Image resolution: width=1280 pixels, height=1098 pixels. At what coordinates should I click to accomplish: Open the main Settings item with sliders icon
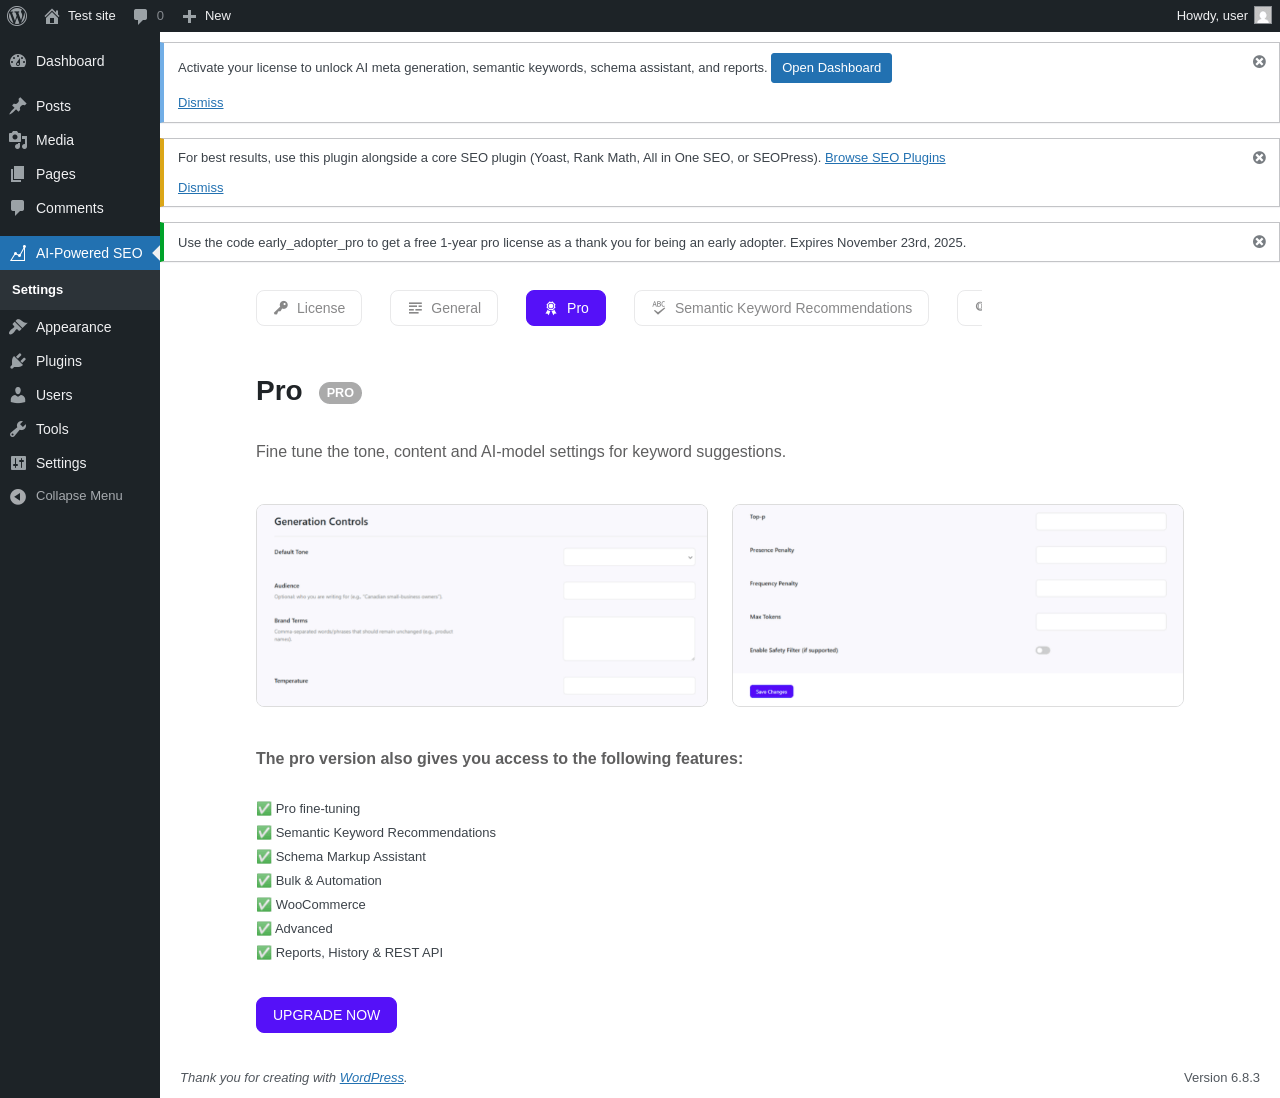[x=80, y=463]
